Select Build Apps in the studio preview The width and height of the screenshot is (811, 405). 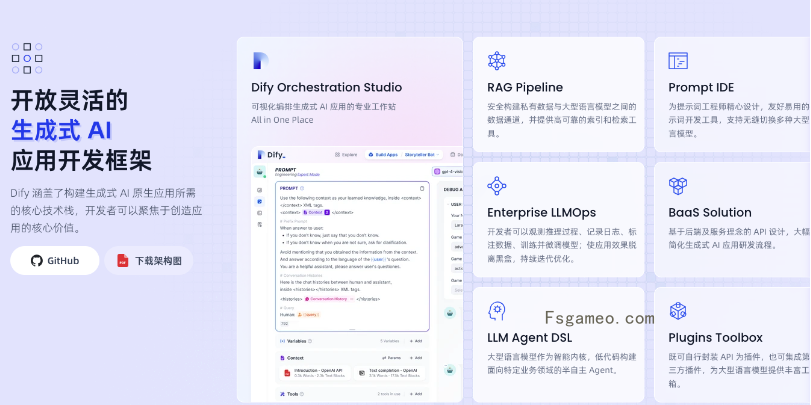pos(382,155)
